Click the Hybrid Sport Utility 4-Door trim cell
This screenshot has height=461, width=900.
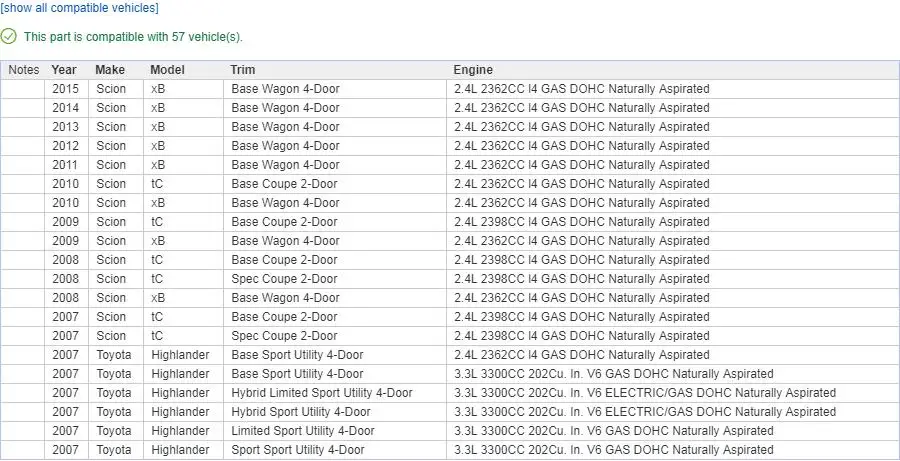pos(335,412)
